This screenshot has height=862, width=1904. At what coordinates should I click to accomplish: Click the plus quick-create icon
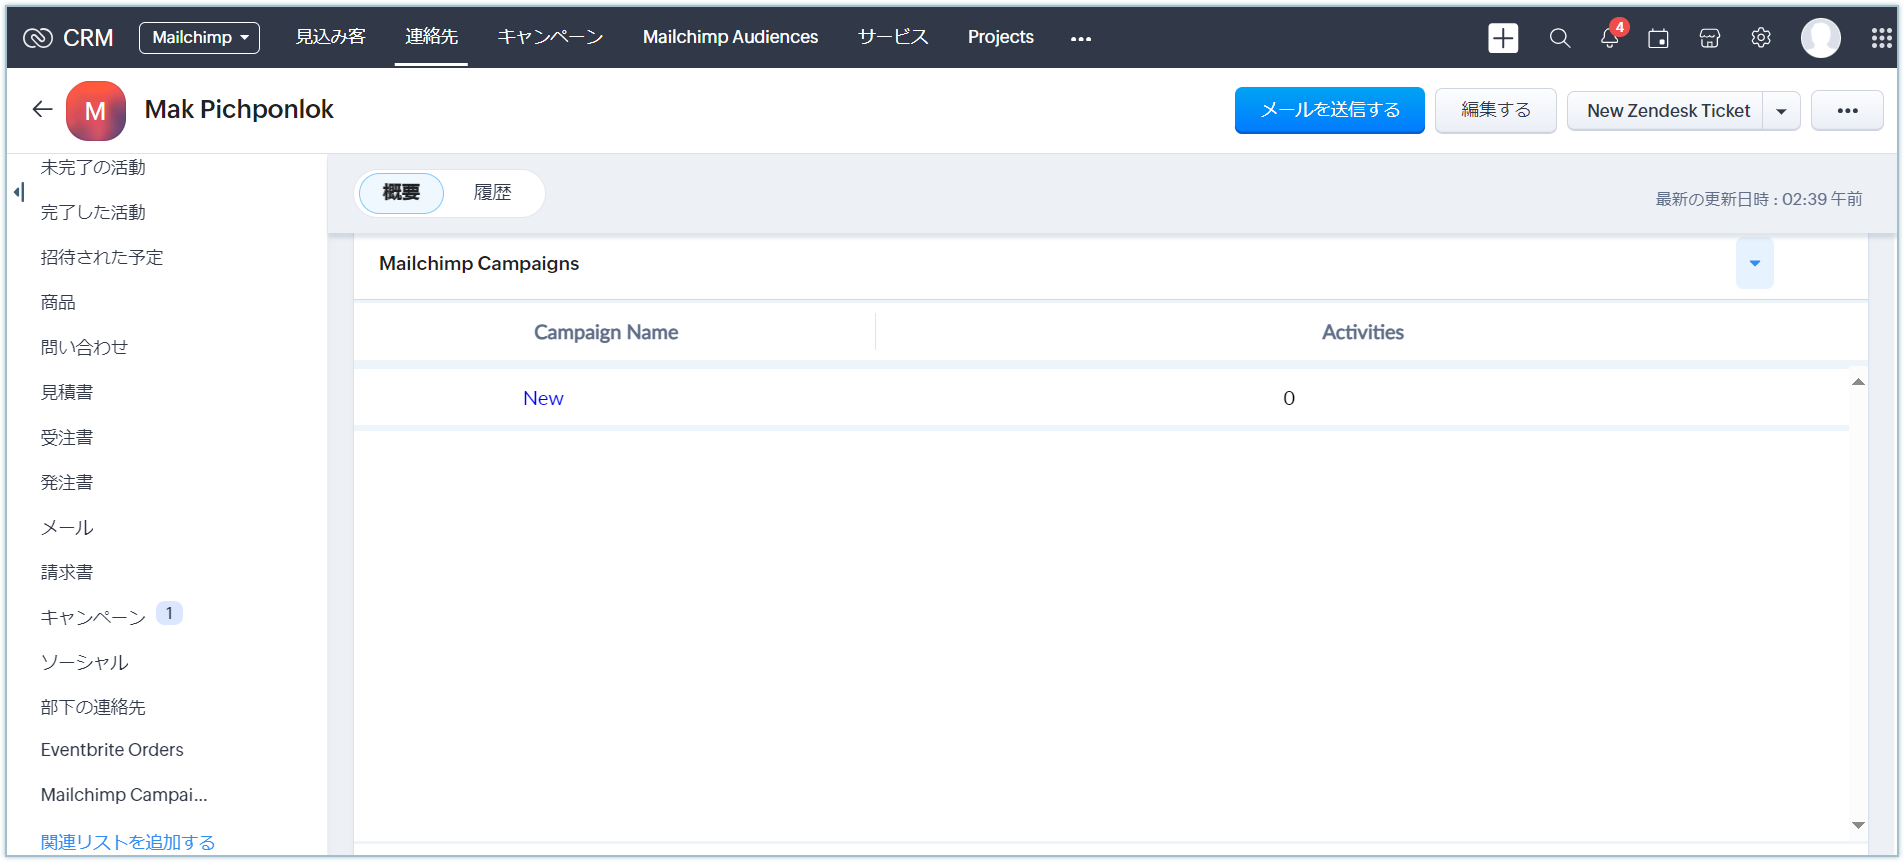1503,38
